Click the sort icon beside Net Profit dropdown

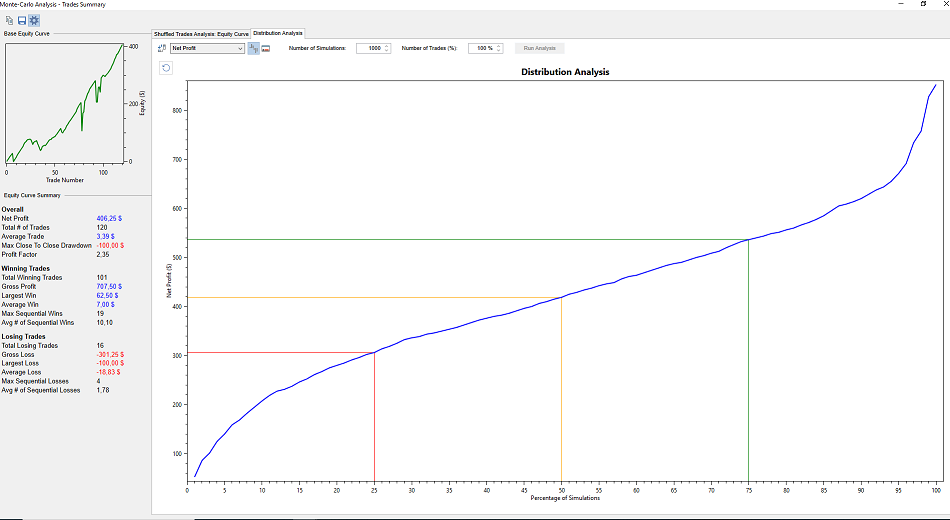coord(162,48)
